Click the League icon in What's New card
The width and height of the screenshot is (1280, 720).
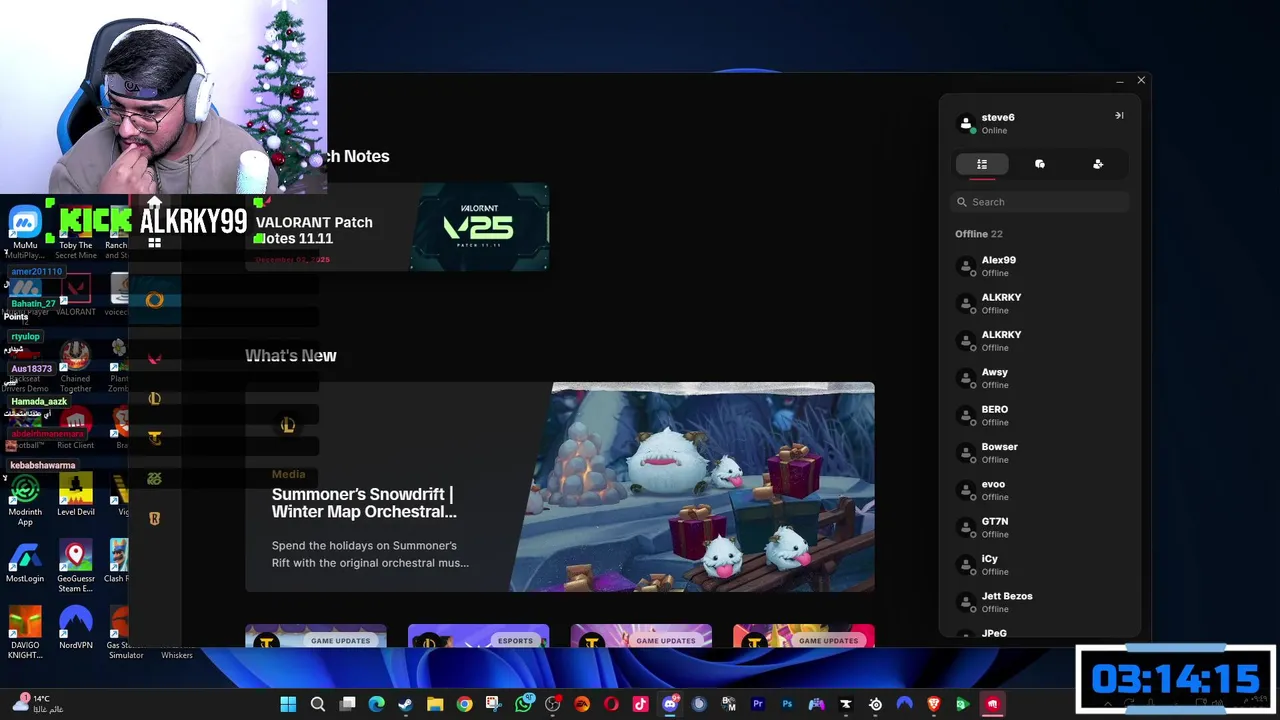[288, 426]
